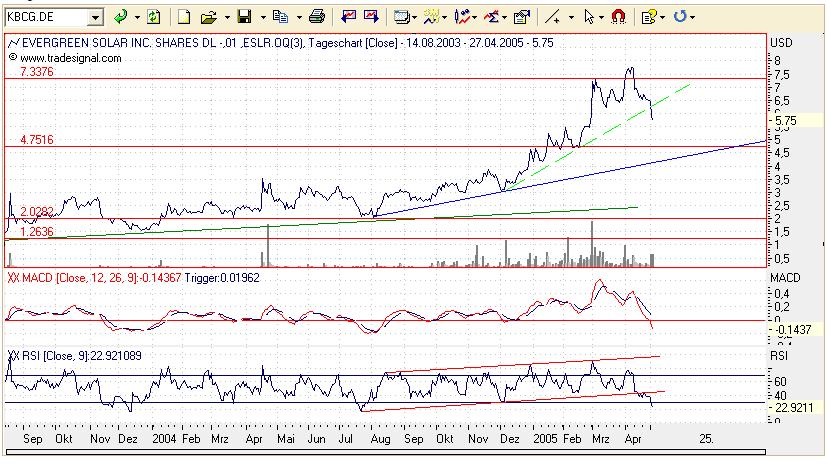827x464 pixels.
Task: Click the red chart forward icon
Action: coord(371,17)
